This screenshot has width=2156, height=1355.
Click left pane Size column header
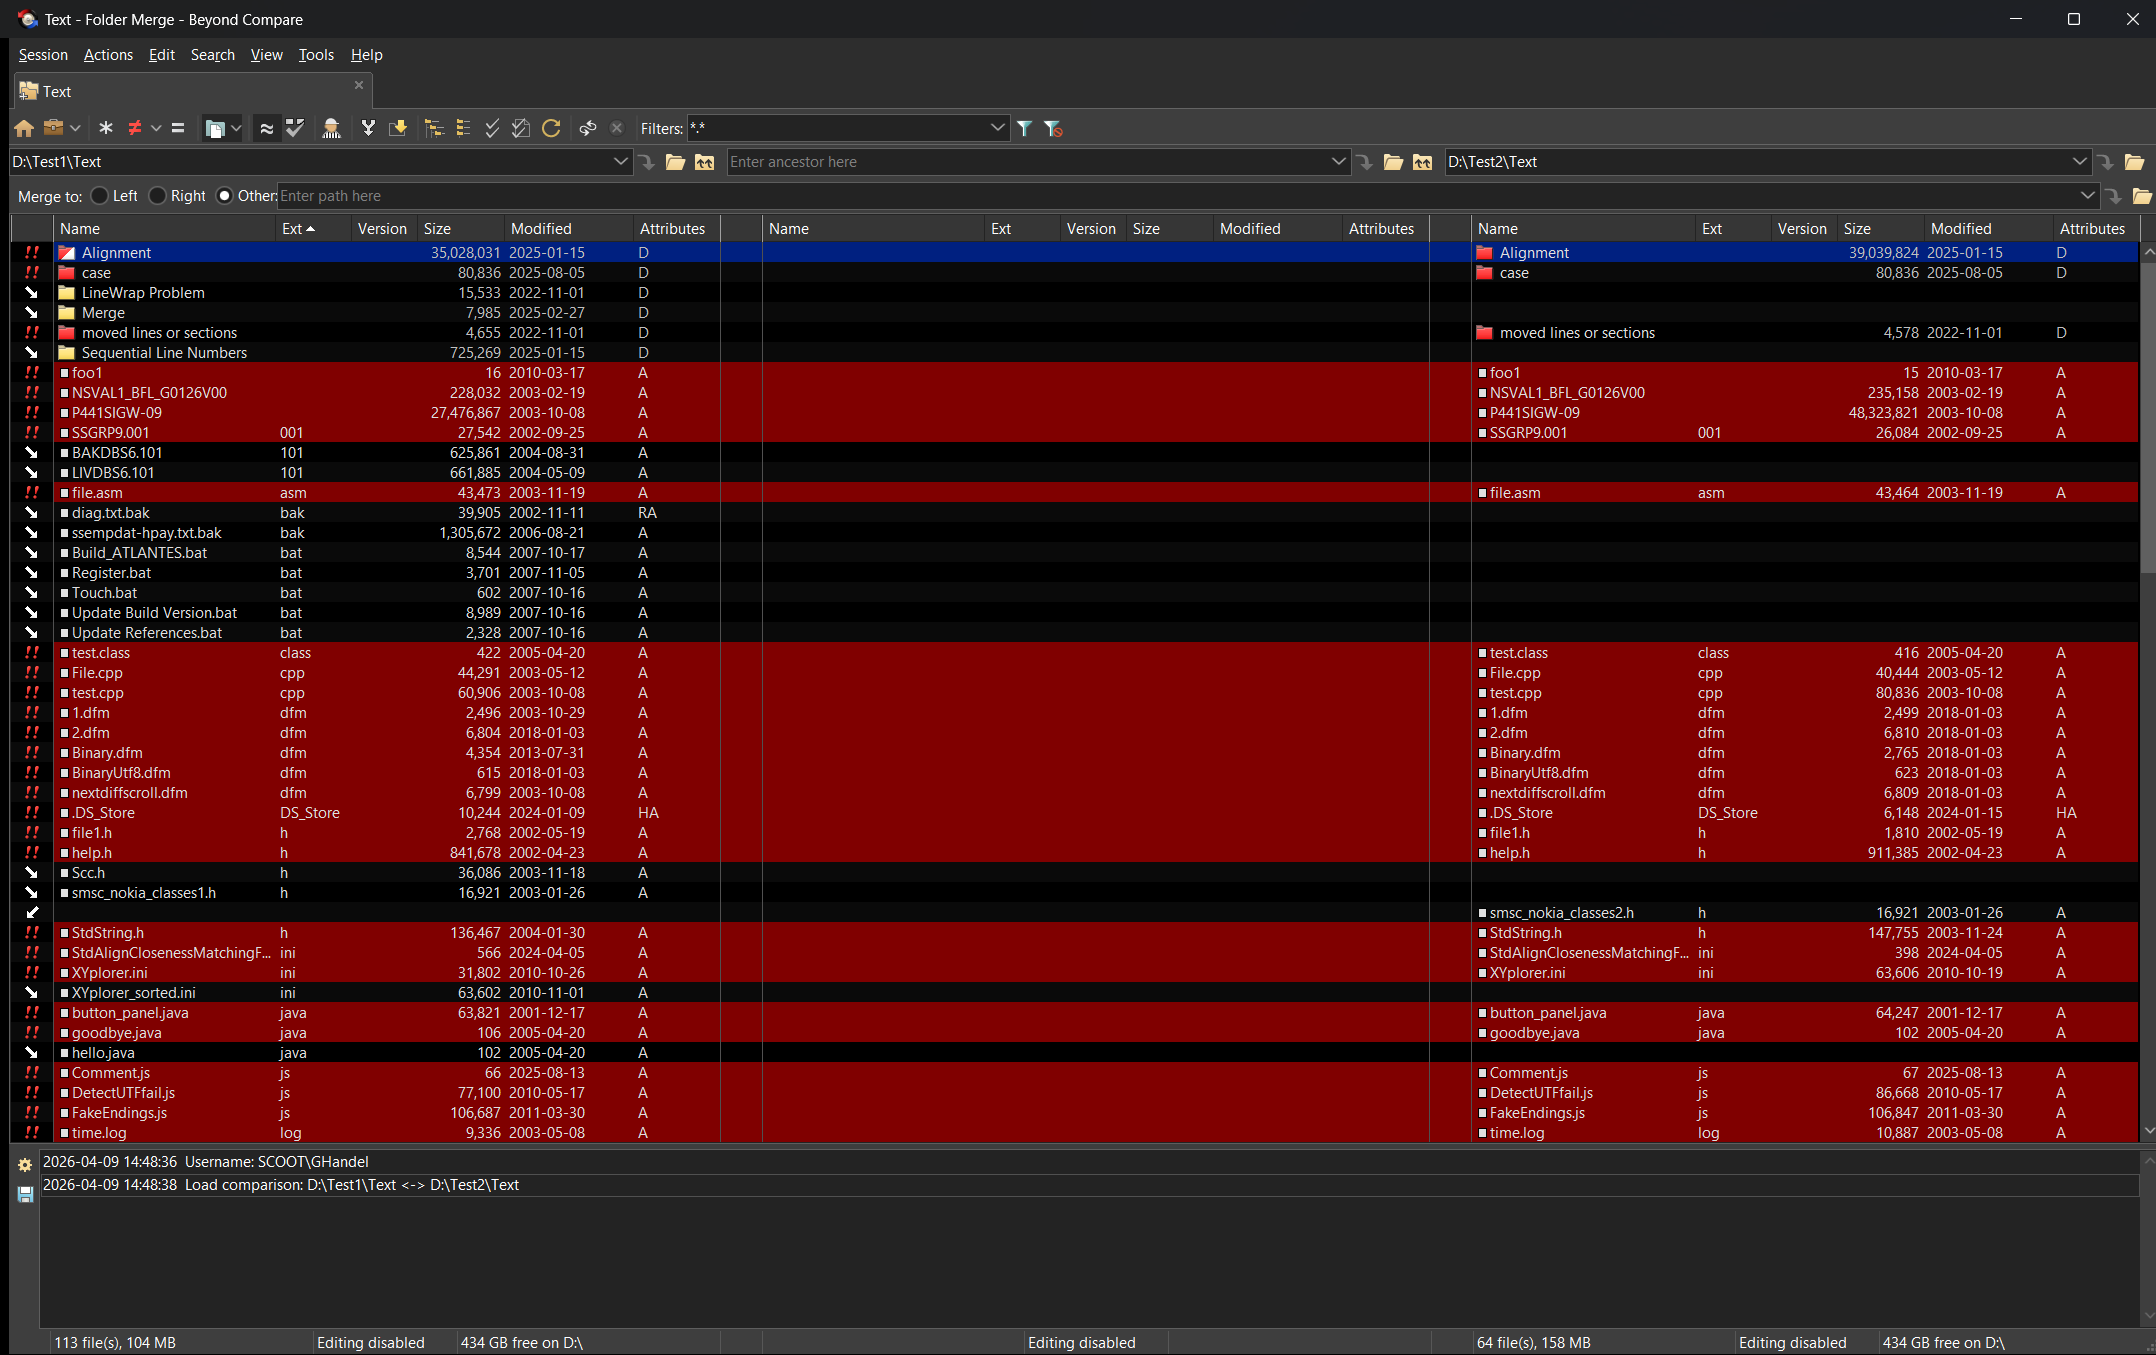point(461,229)
